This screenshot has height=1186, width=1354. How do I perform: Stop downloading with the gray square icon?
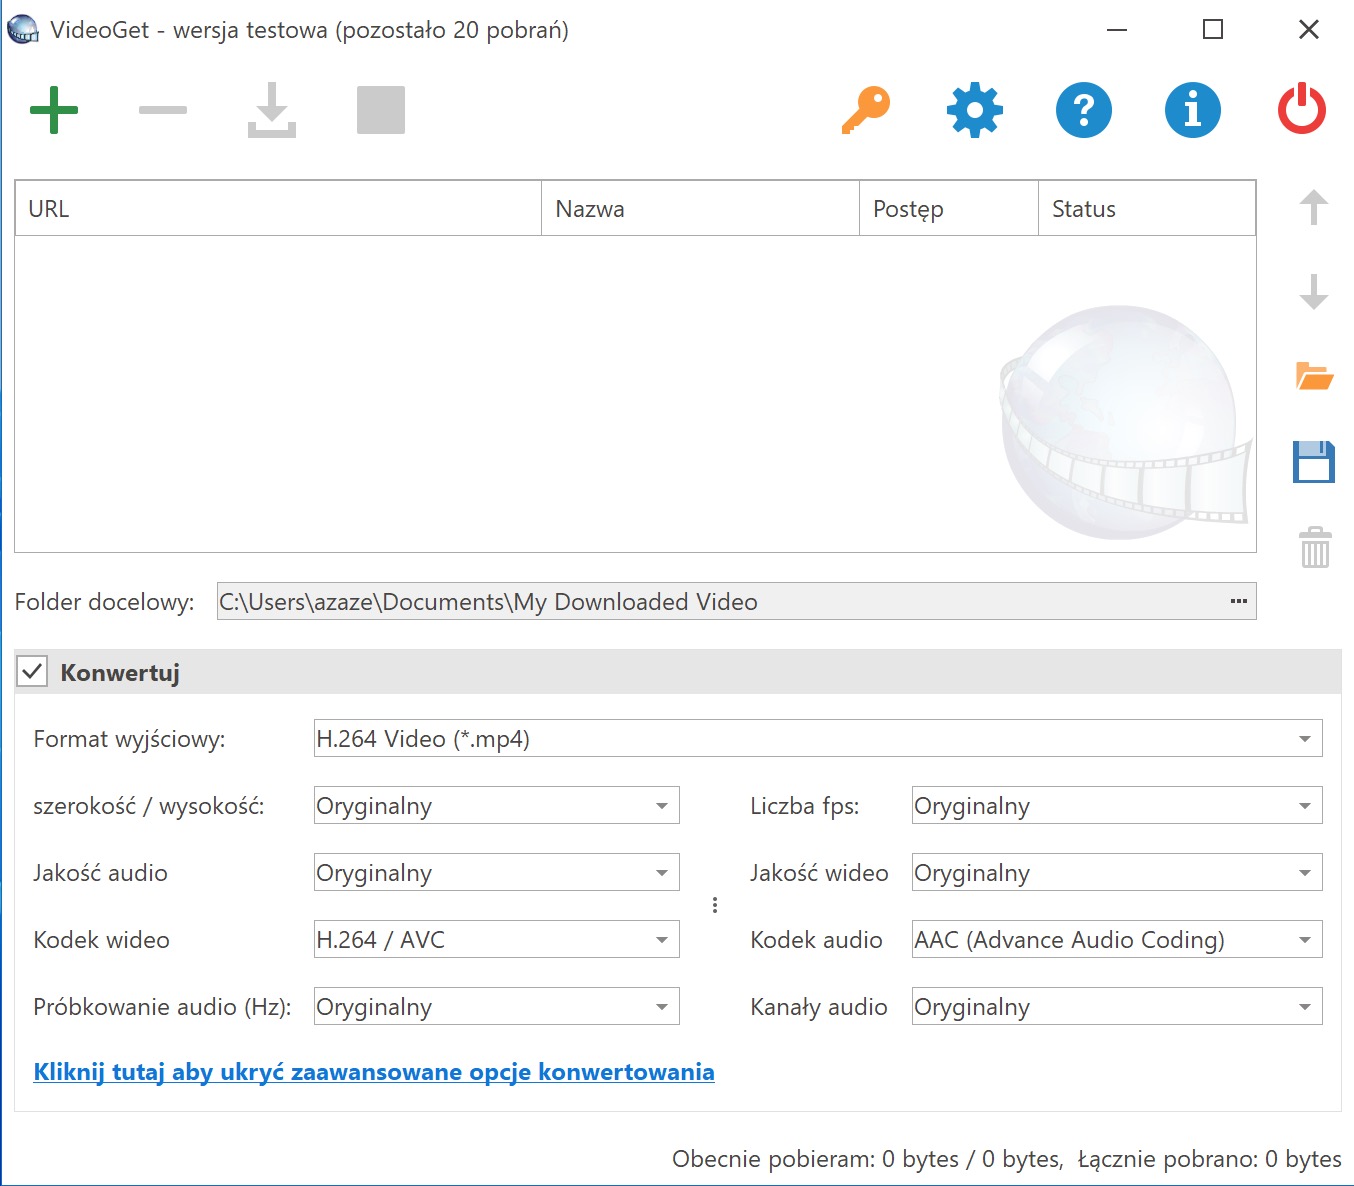[x=381, y=110]
